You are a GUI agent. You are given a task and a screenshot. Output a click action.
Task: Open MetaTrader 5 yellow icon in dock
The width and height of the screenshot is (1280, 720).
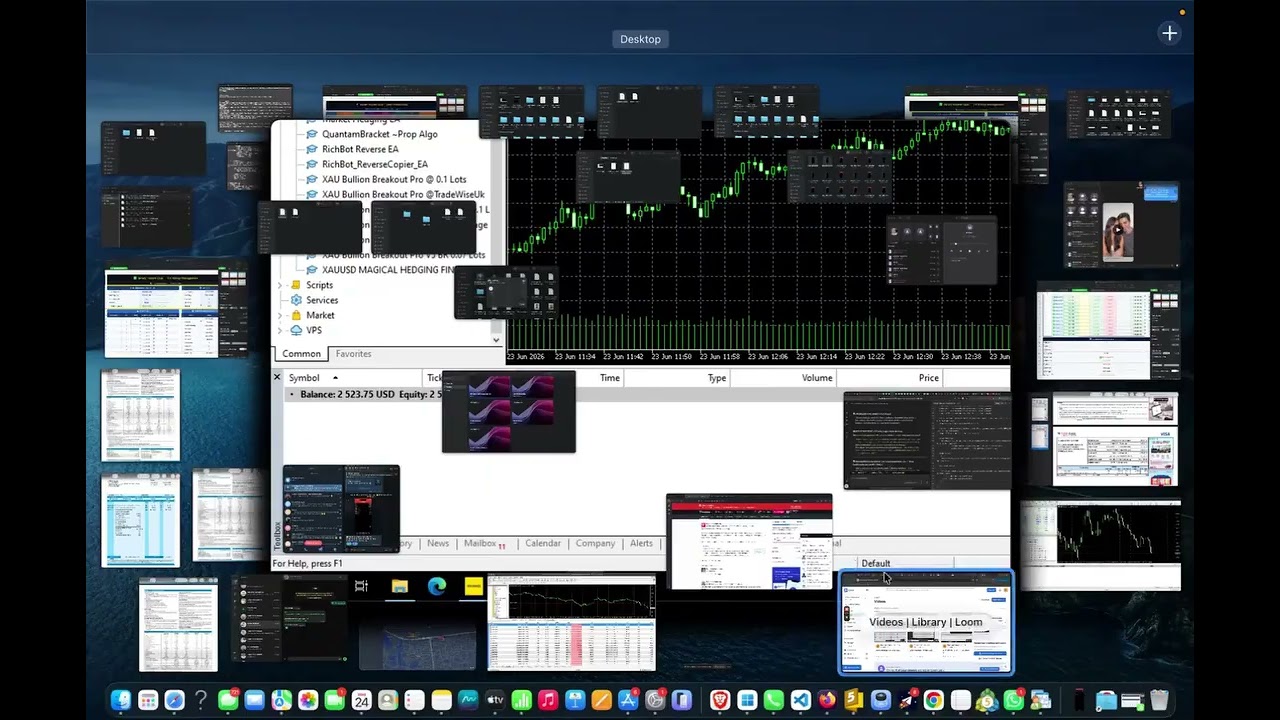tap(853, 701)
